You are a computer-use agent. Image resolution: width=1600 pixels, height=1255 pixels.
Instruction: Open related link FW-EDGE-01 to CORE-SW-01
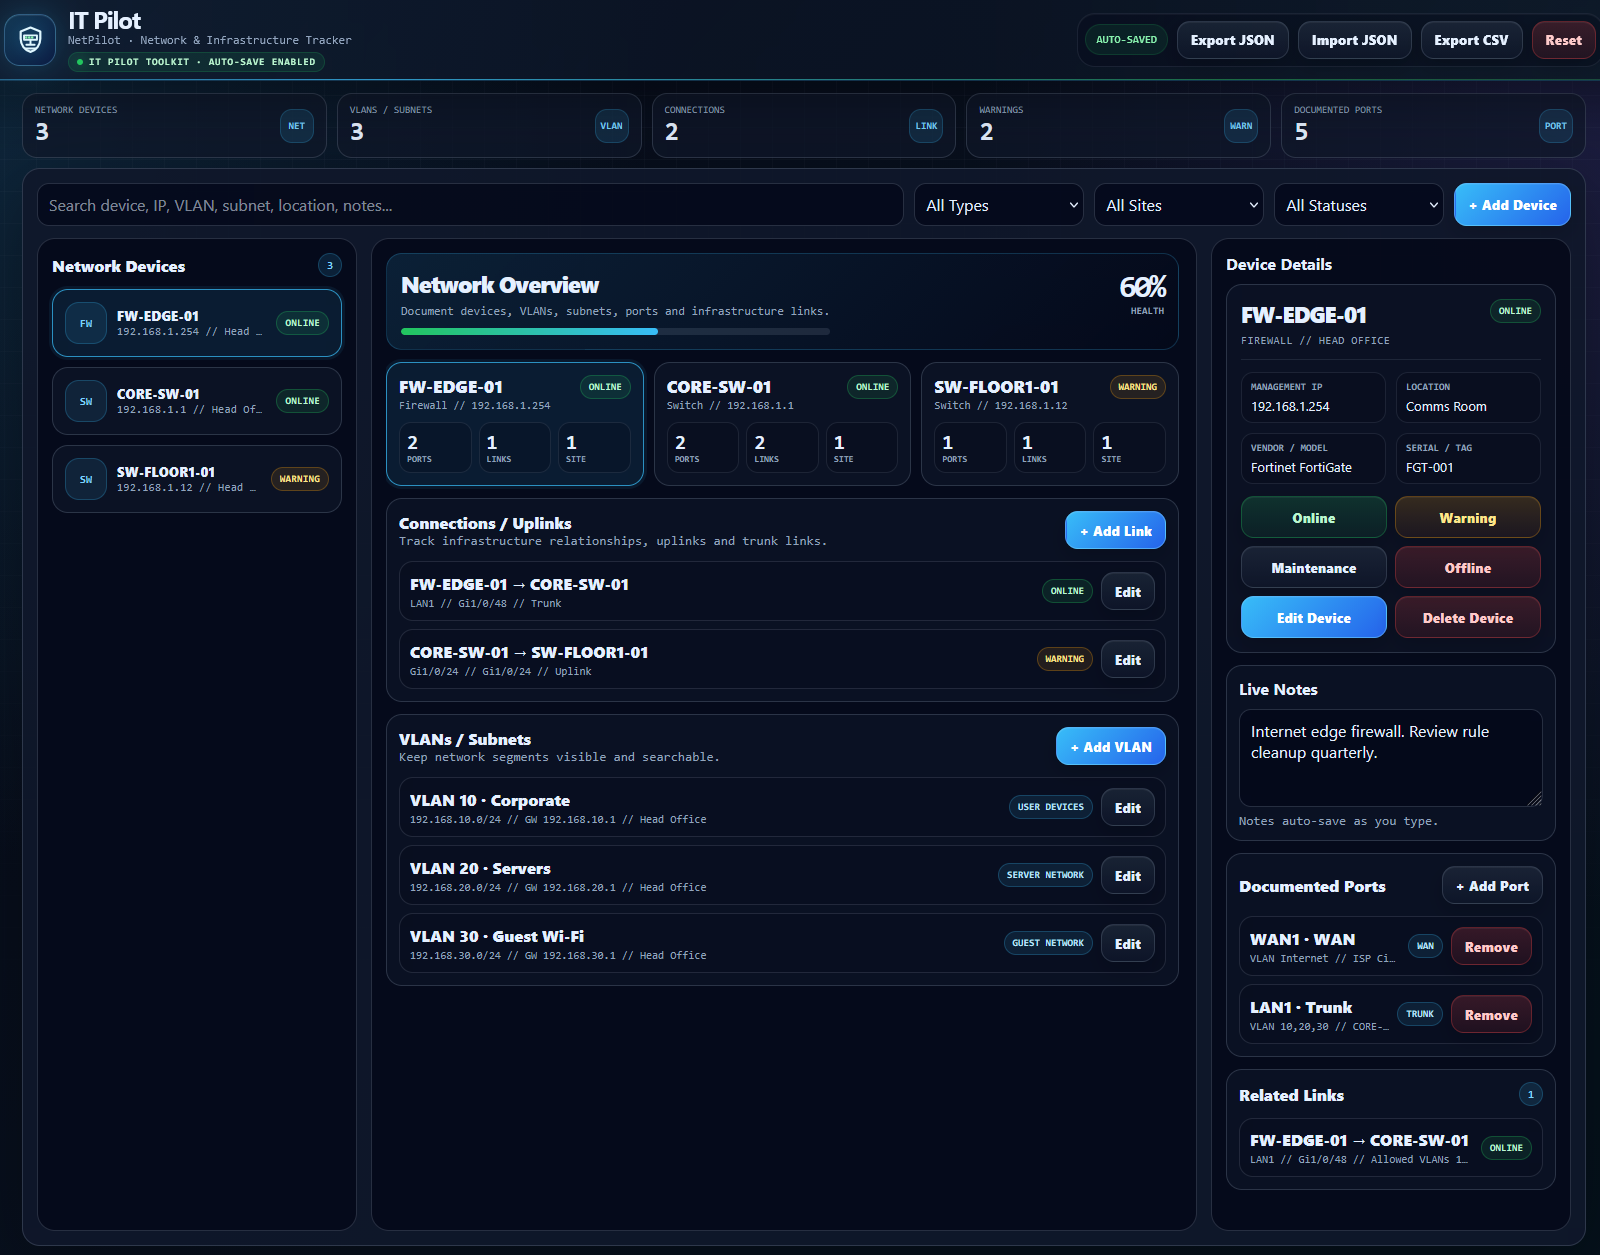tap(1390, 1147)
